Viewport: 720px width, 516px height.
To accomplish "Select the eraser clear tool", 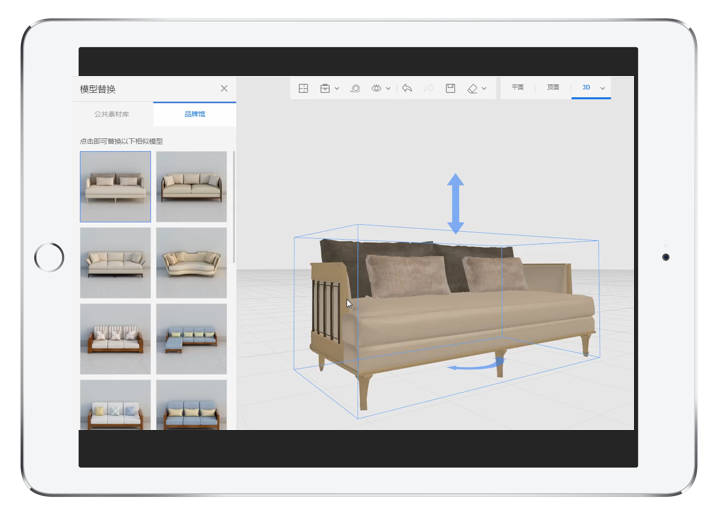I will [473, 88].
